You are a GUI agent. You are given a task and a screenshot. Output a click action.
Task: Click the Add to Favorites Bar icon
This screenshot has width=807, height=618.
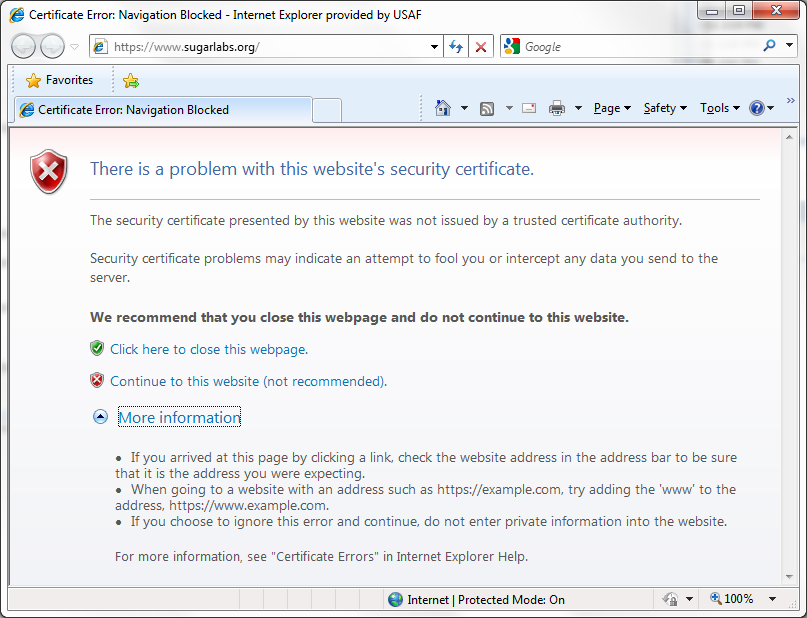131,81
